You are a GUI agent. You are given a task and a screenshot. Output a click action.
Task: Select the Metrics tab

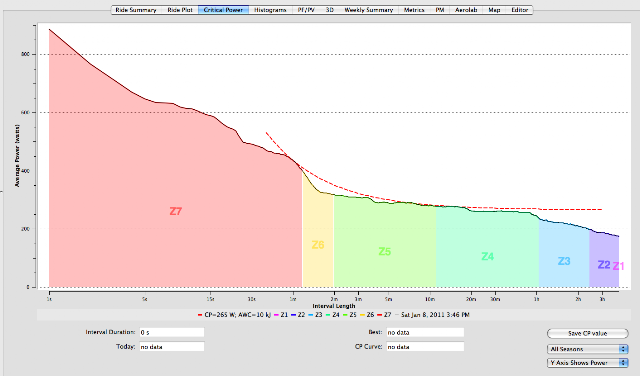pos(414,10)
